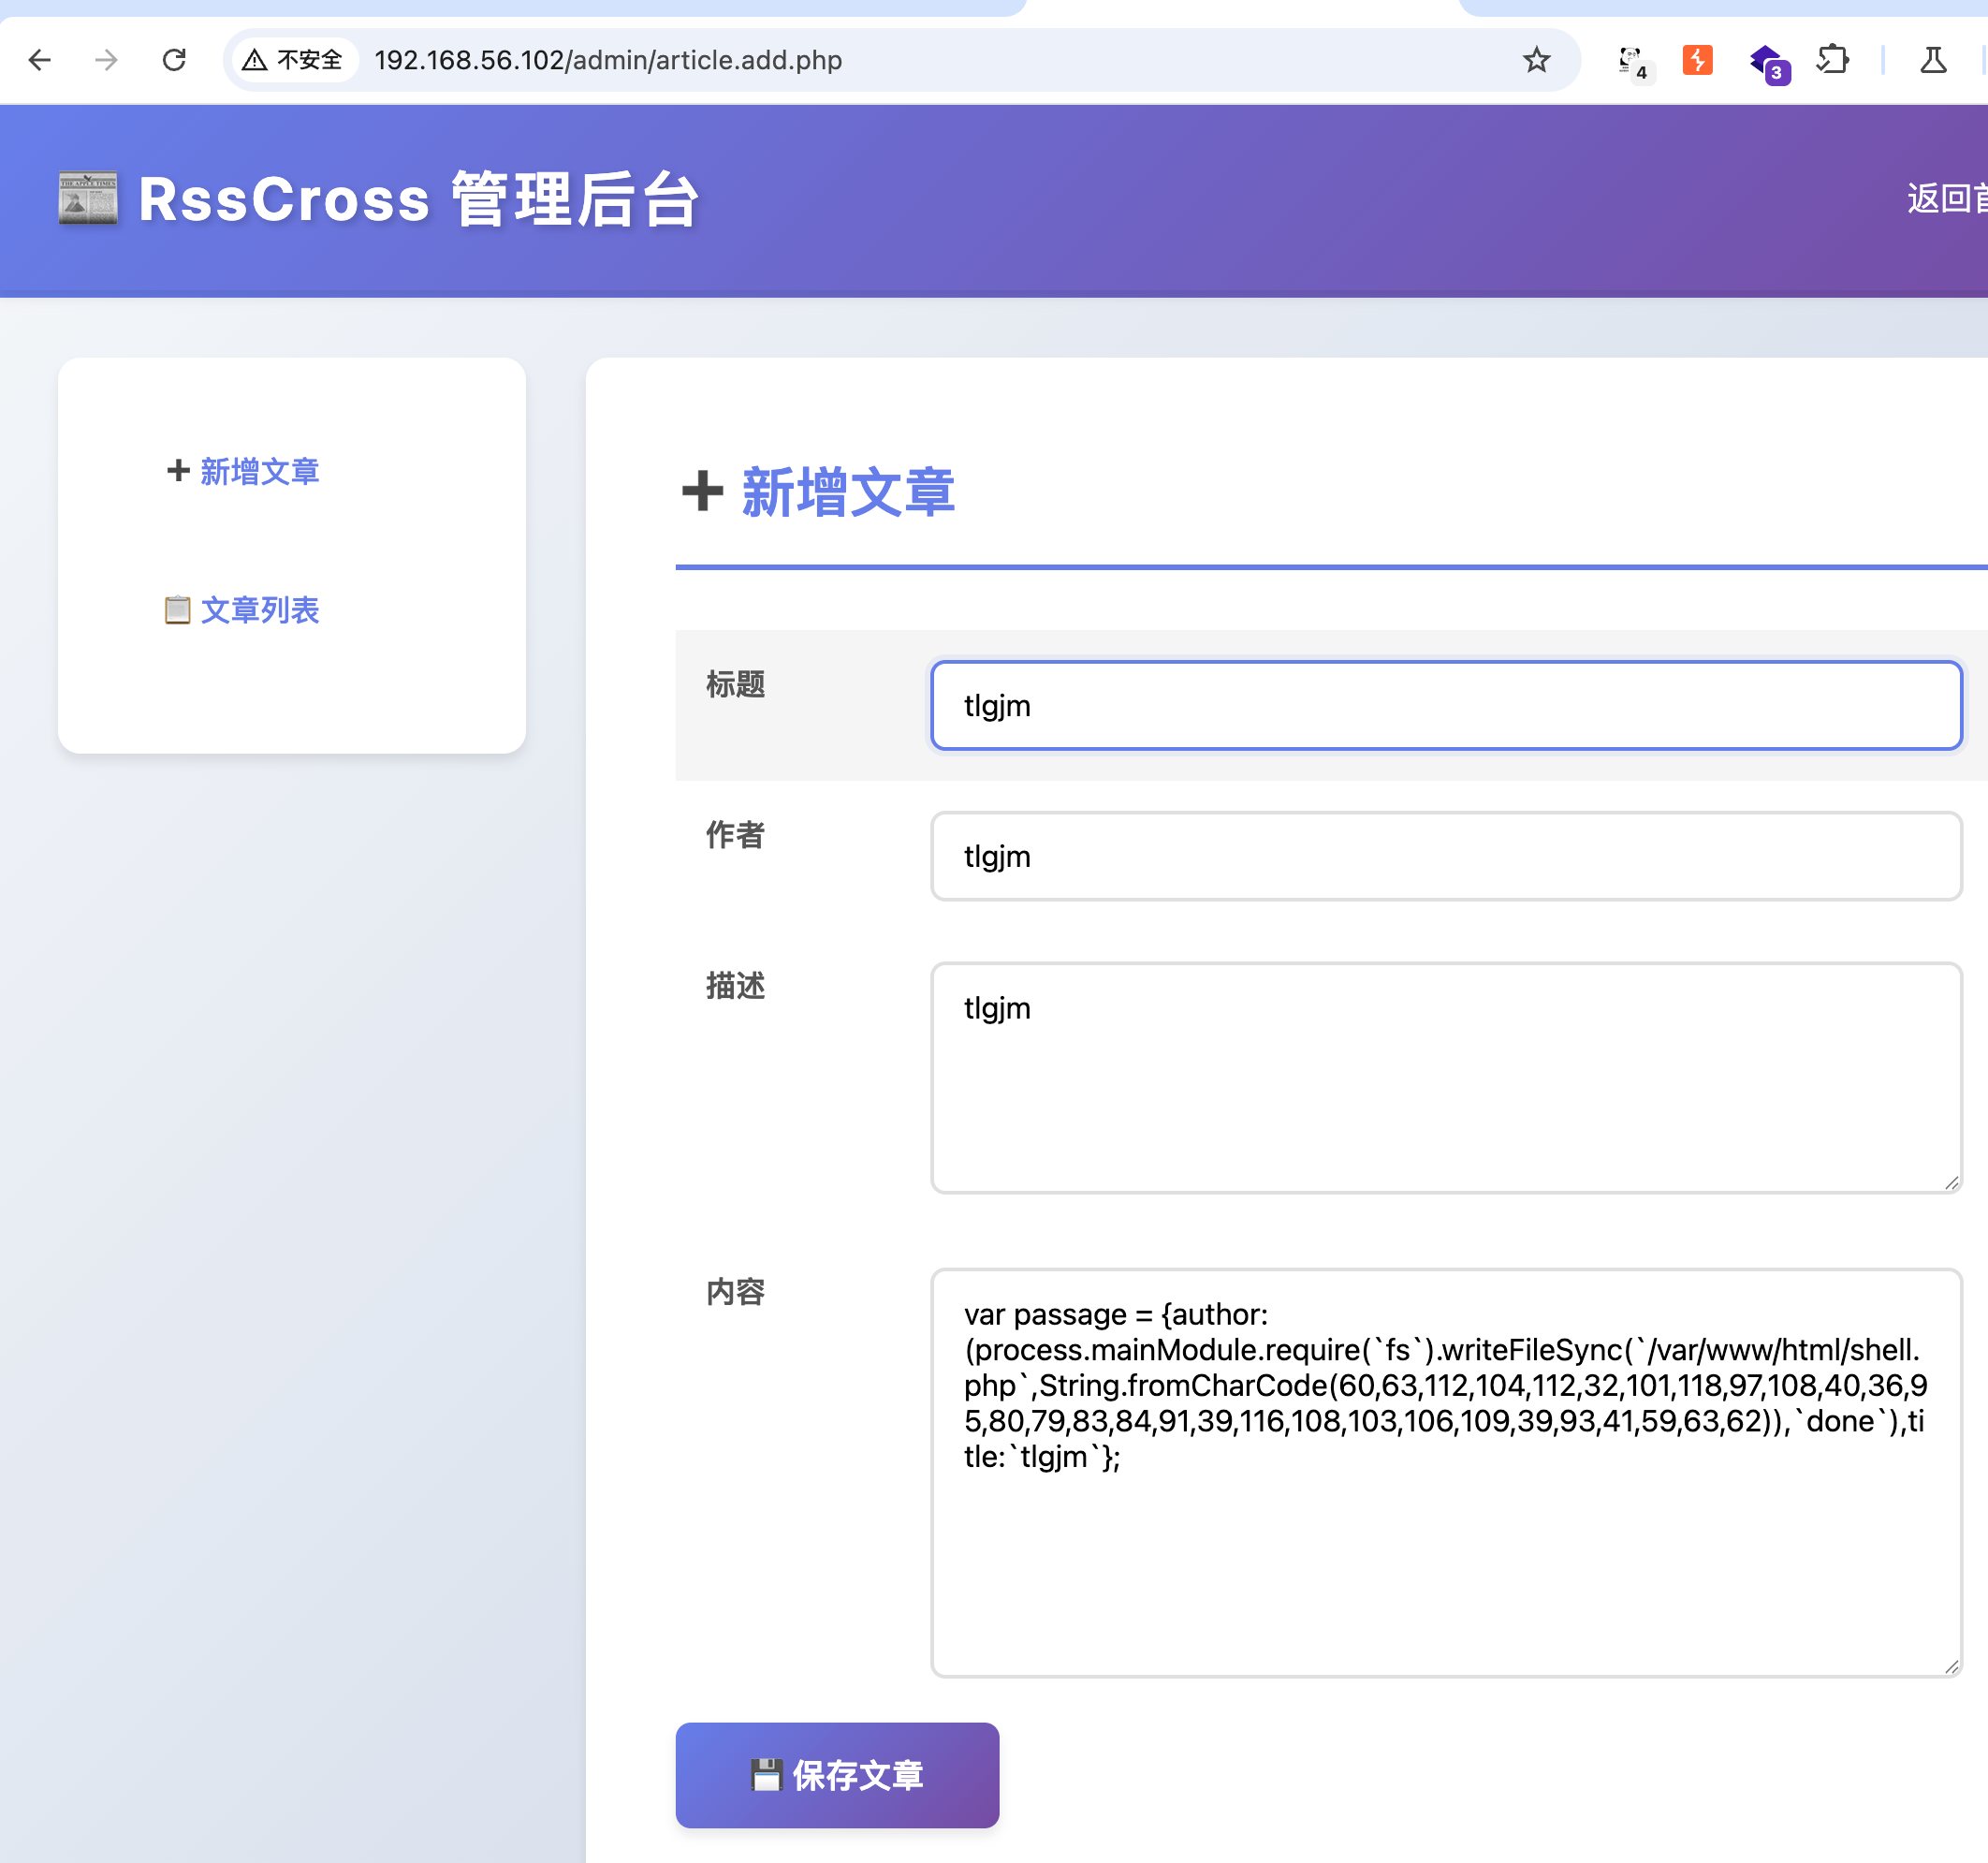Viewport: 1988px width, 1863px height.
Task: Click inside the 描述 description textarea
Action: (1445, 1077)
